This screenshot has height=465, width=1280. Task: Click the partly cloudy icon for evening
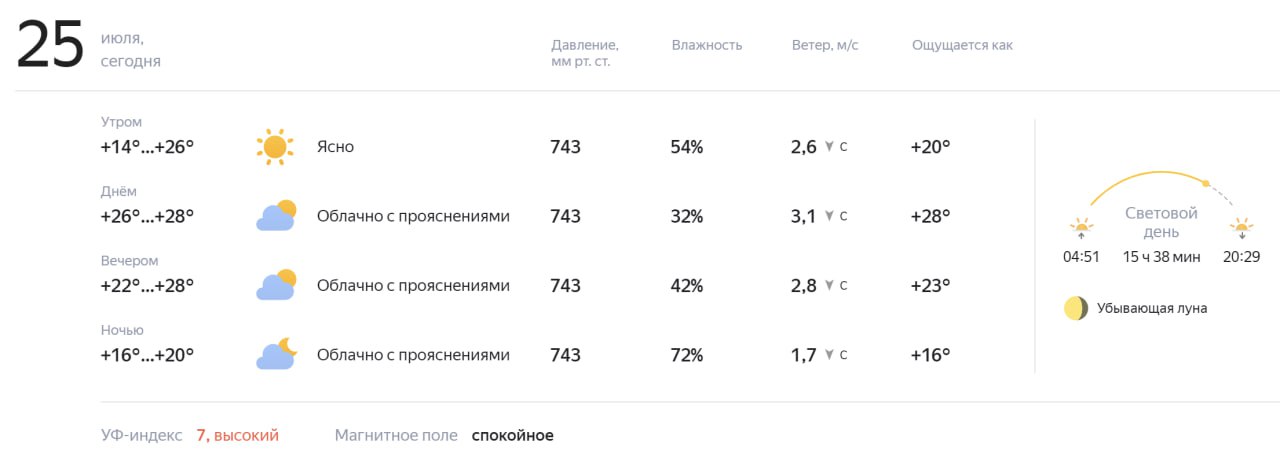276,285
